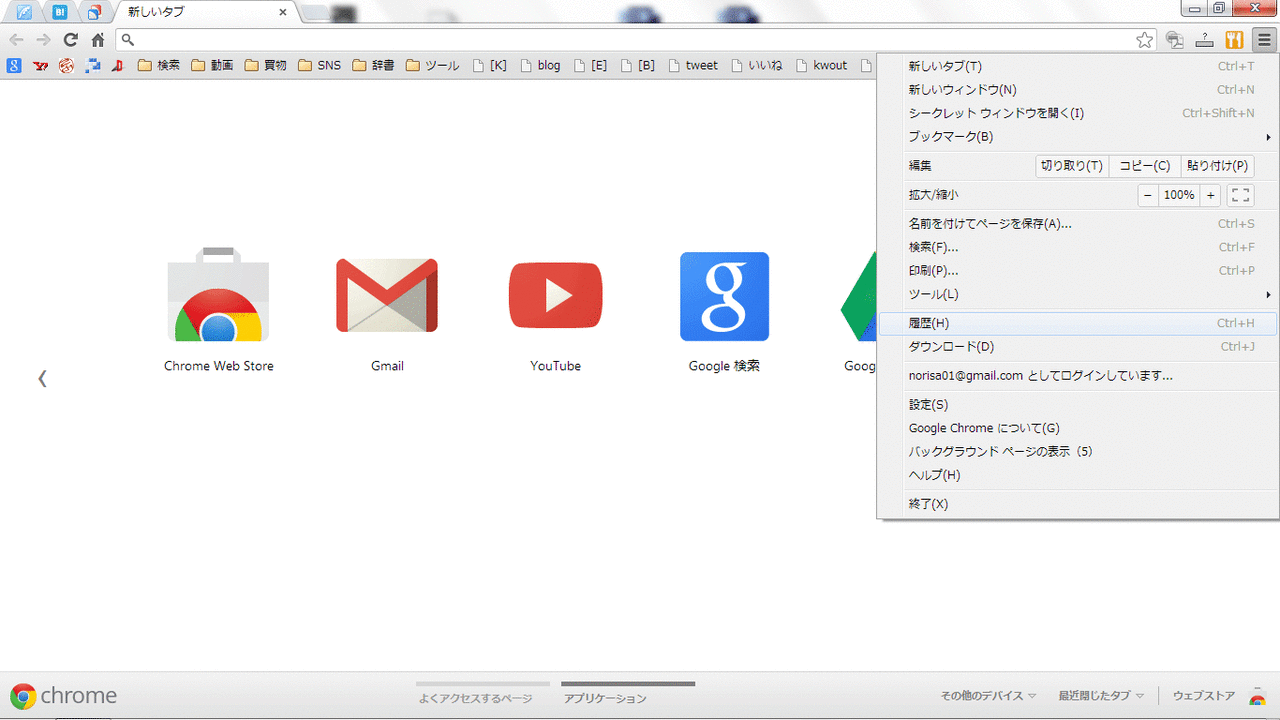Expand the ブックマーク(B) submenu

click(1078, 136)
